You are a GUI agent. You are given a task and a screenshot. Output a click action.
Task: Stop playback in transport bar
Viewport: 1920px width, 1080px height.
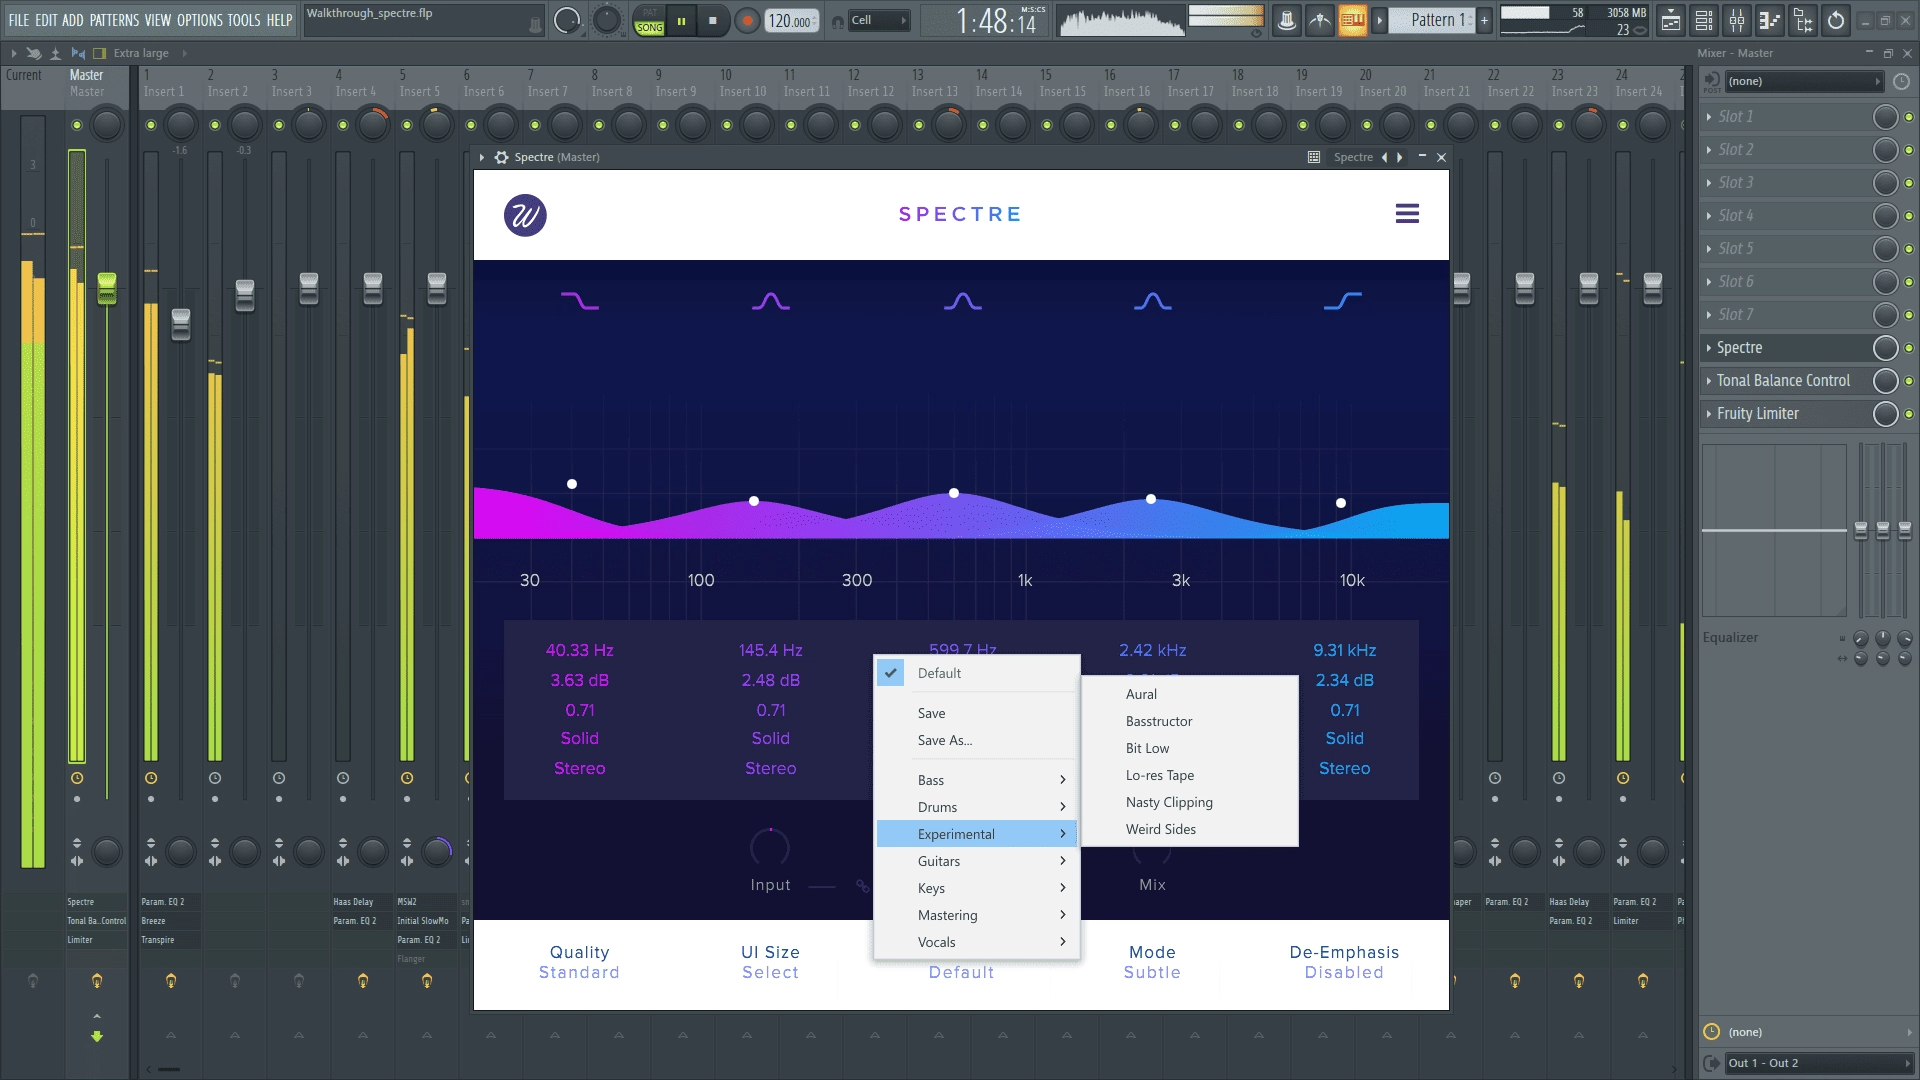[713, 20]
